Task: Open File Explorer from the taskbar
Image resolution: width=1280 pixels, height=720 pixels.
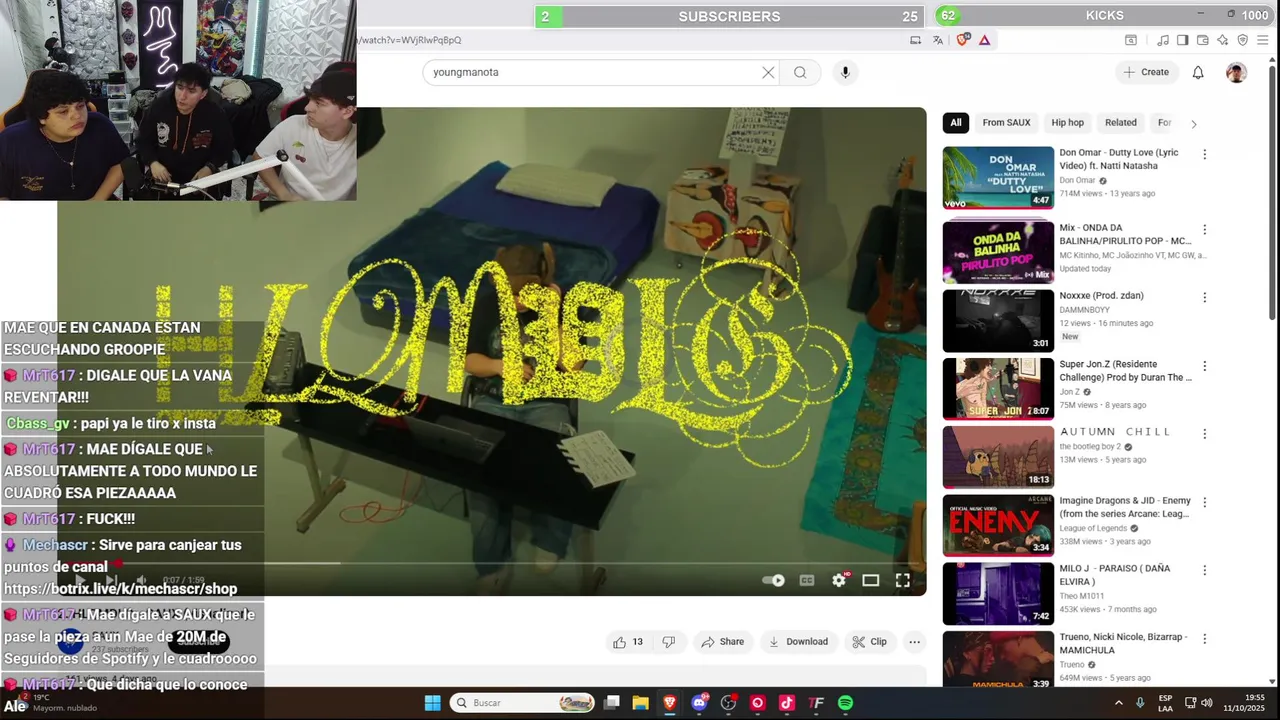Action: point(640,703)
